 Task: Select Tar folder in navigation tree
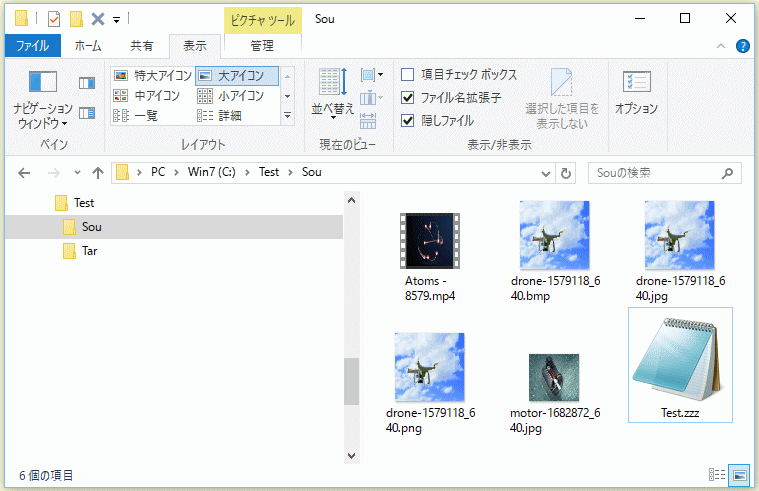click(x=80, y=251)
